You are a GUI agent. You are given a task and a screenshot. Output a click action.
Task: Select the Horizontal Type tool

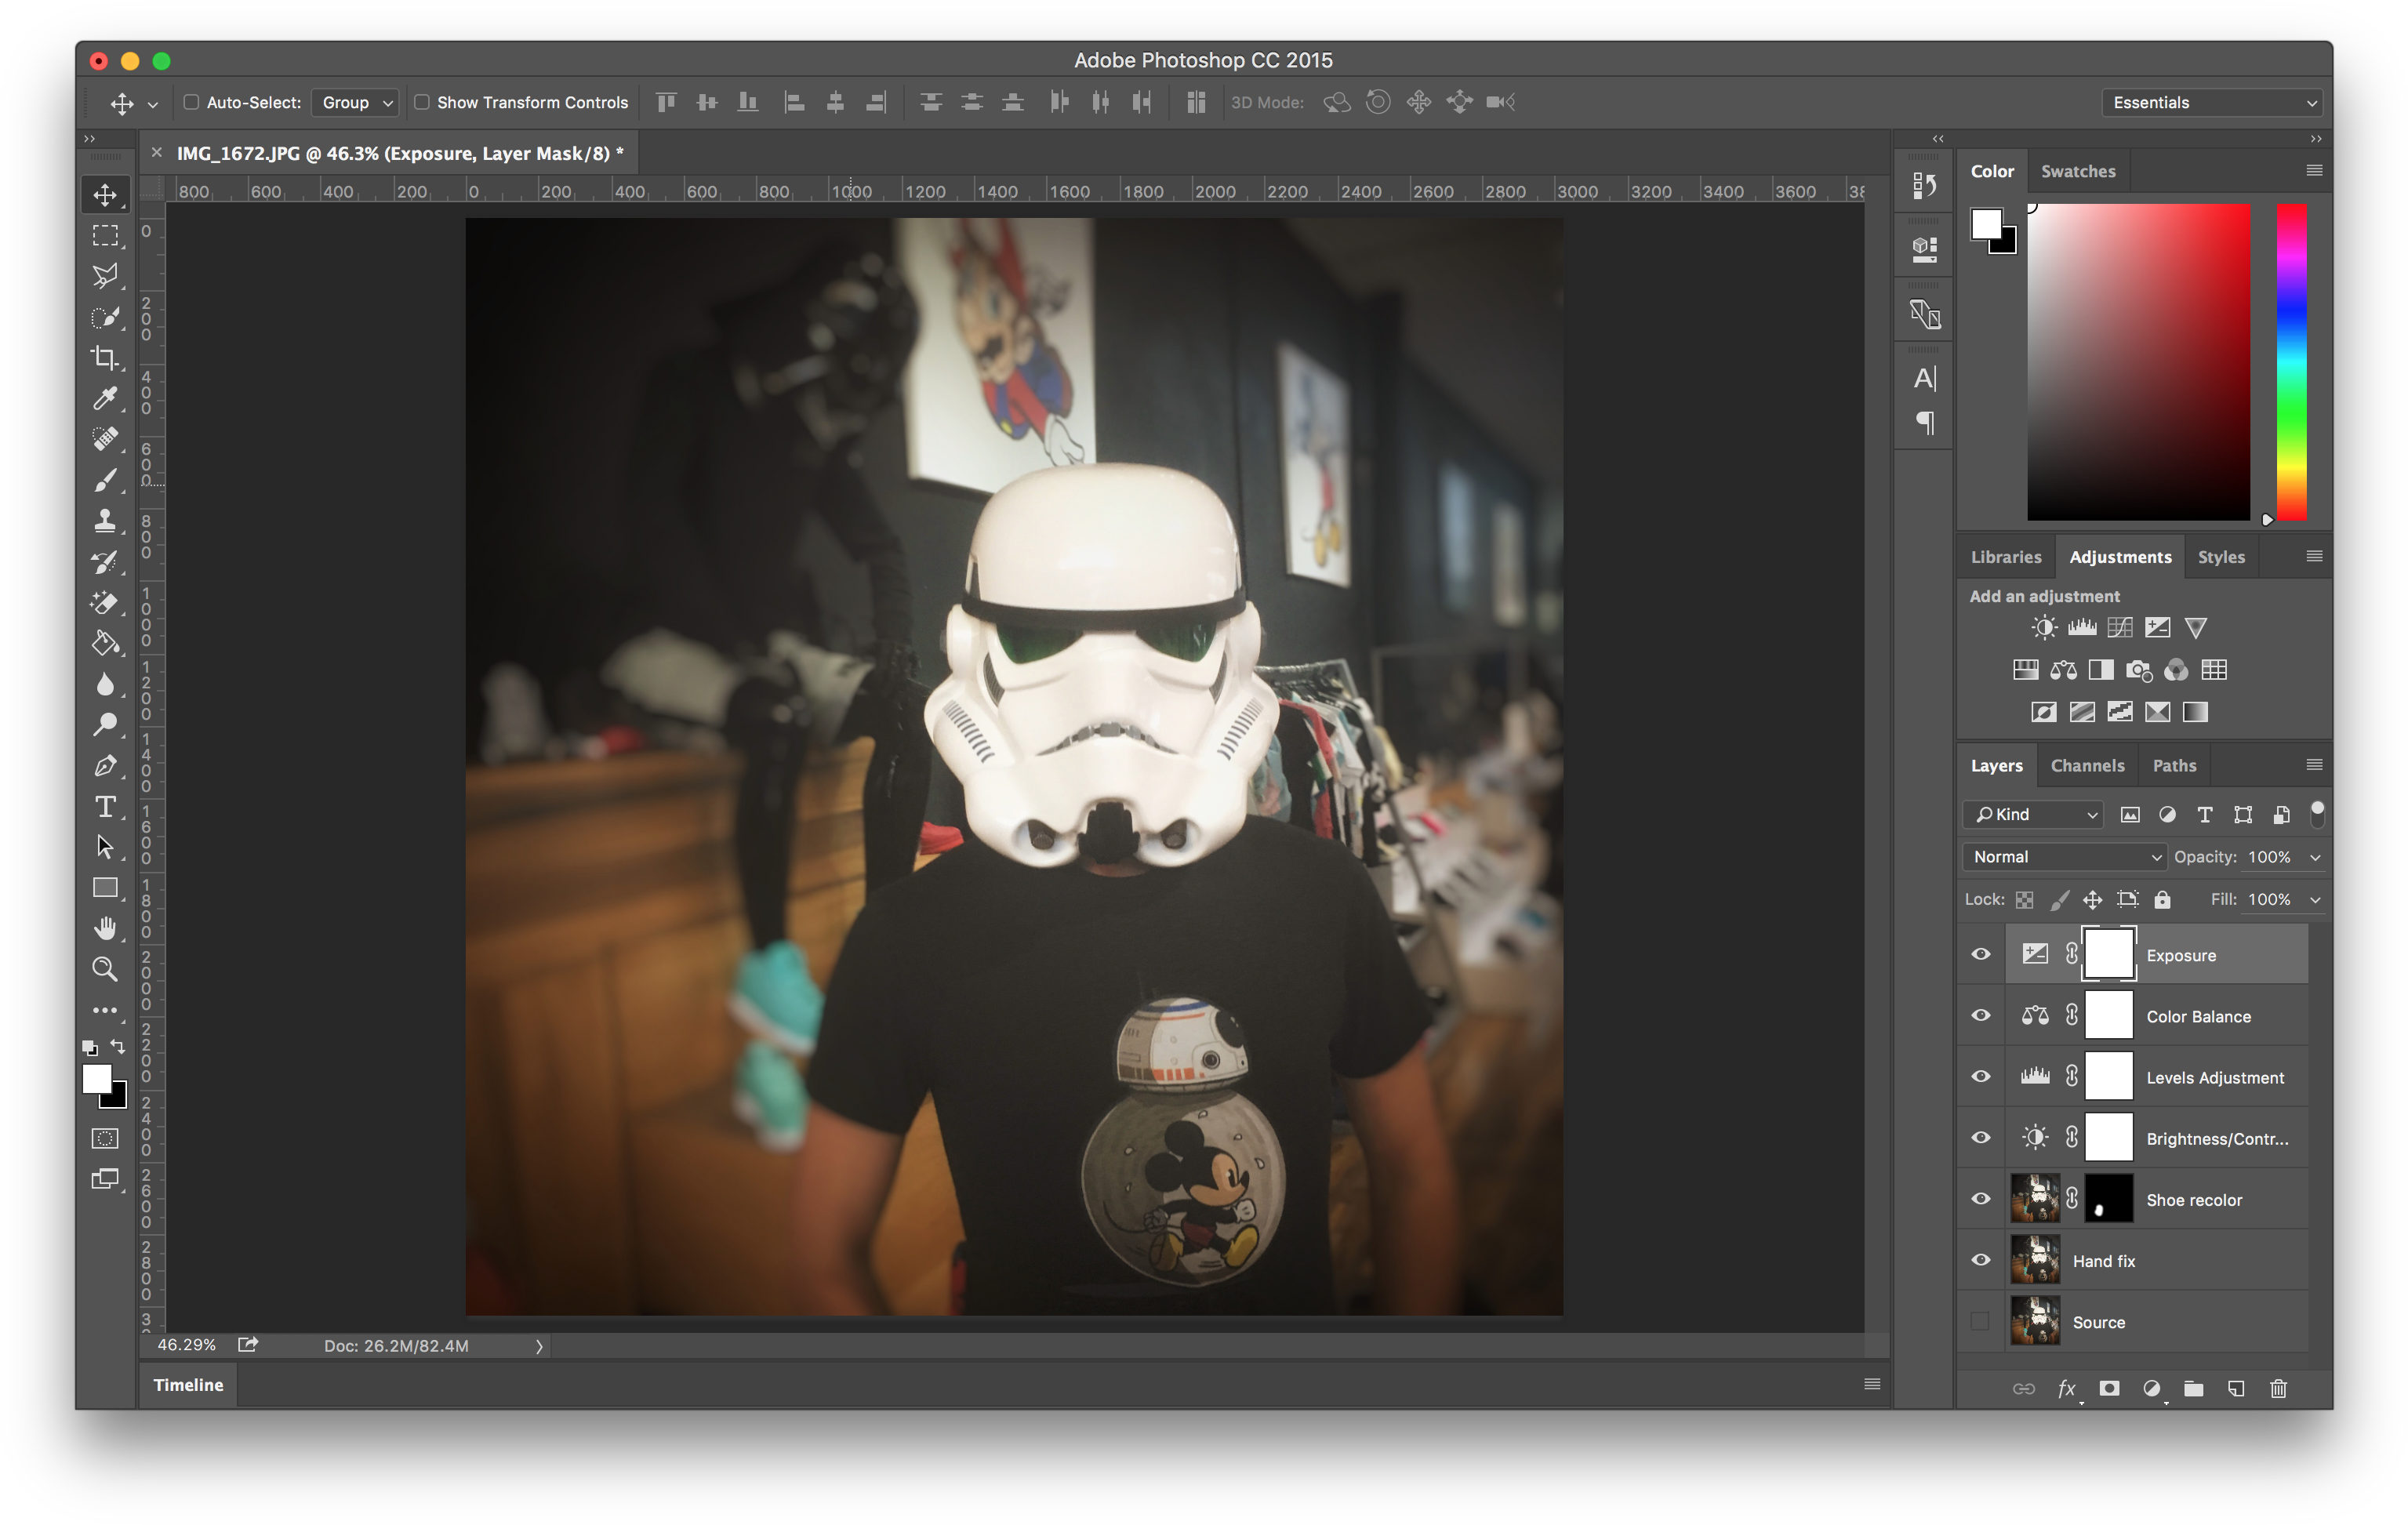tap(106, 806)
